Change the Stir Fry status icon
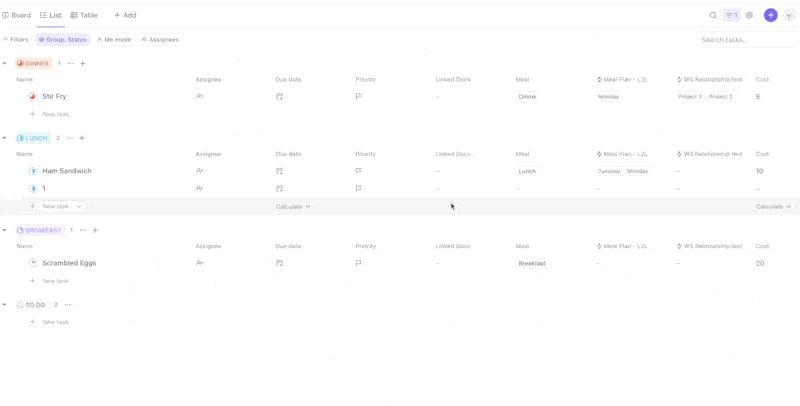 32,96
